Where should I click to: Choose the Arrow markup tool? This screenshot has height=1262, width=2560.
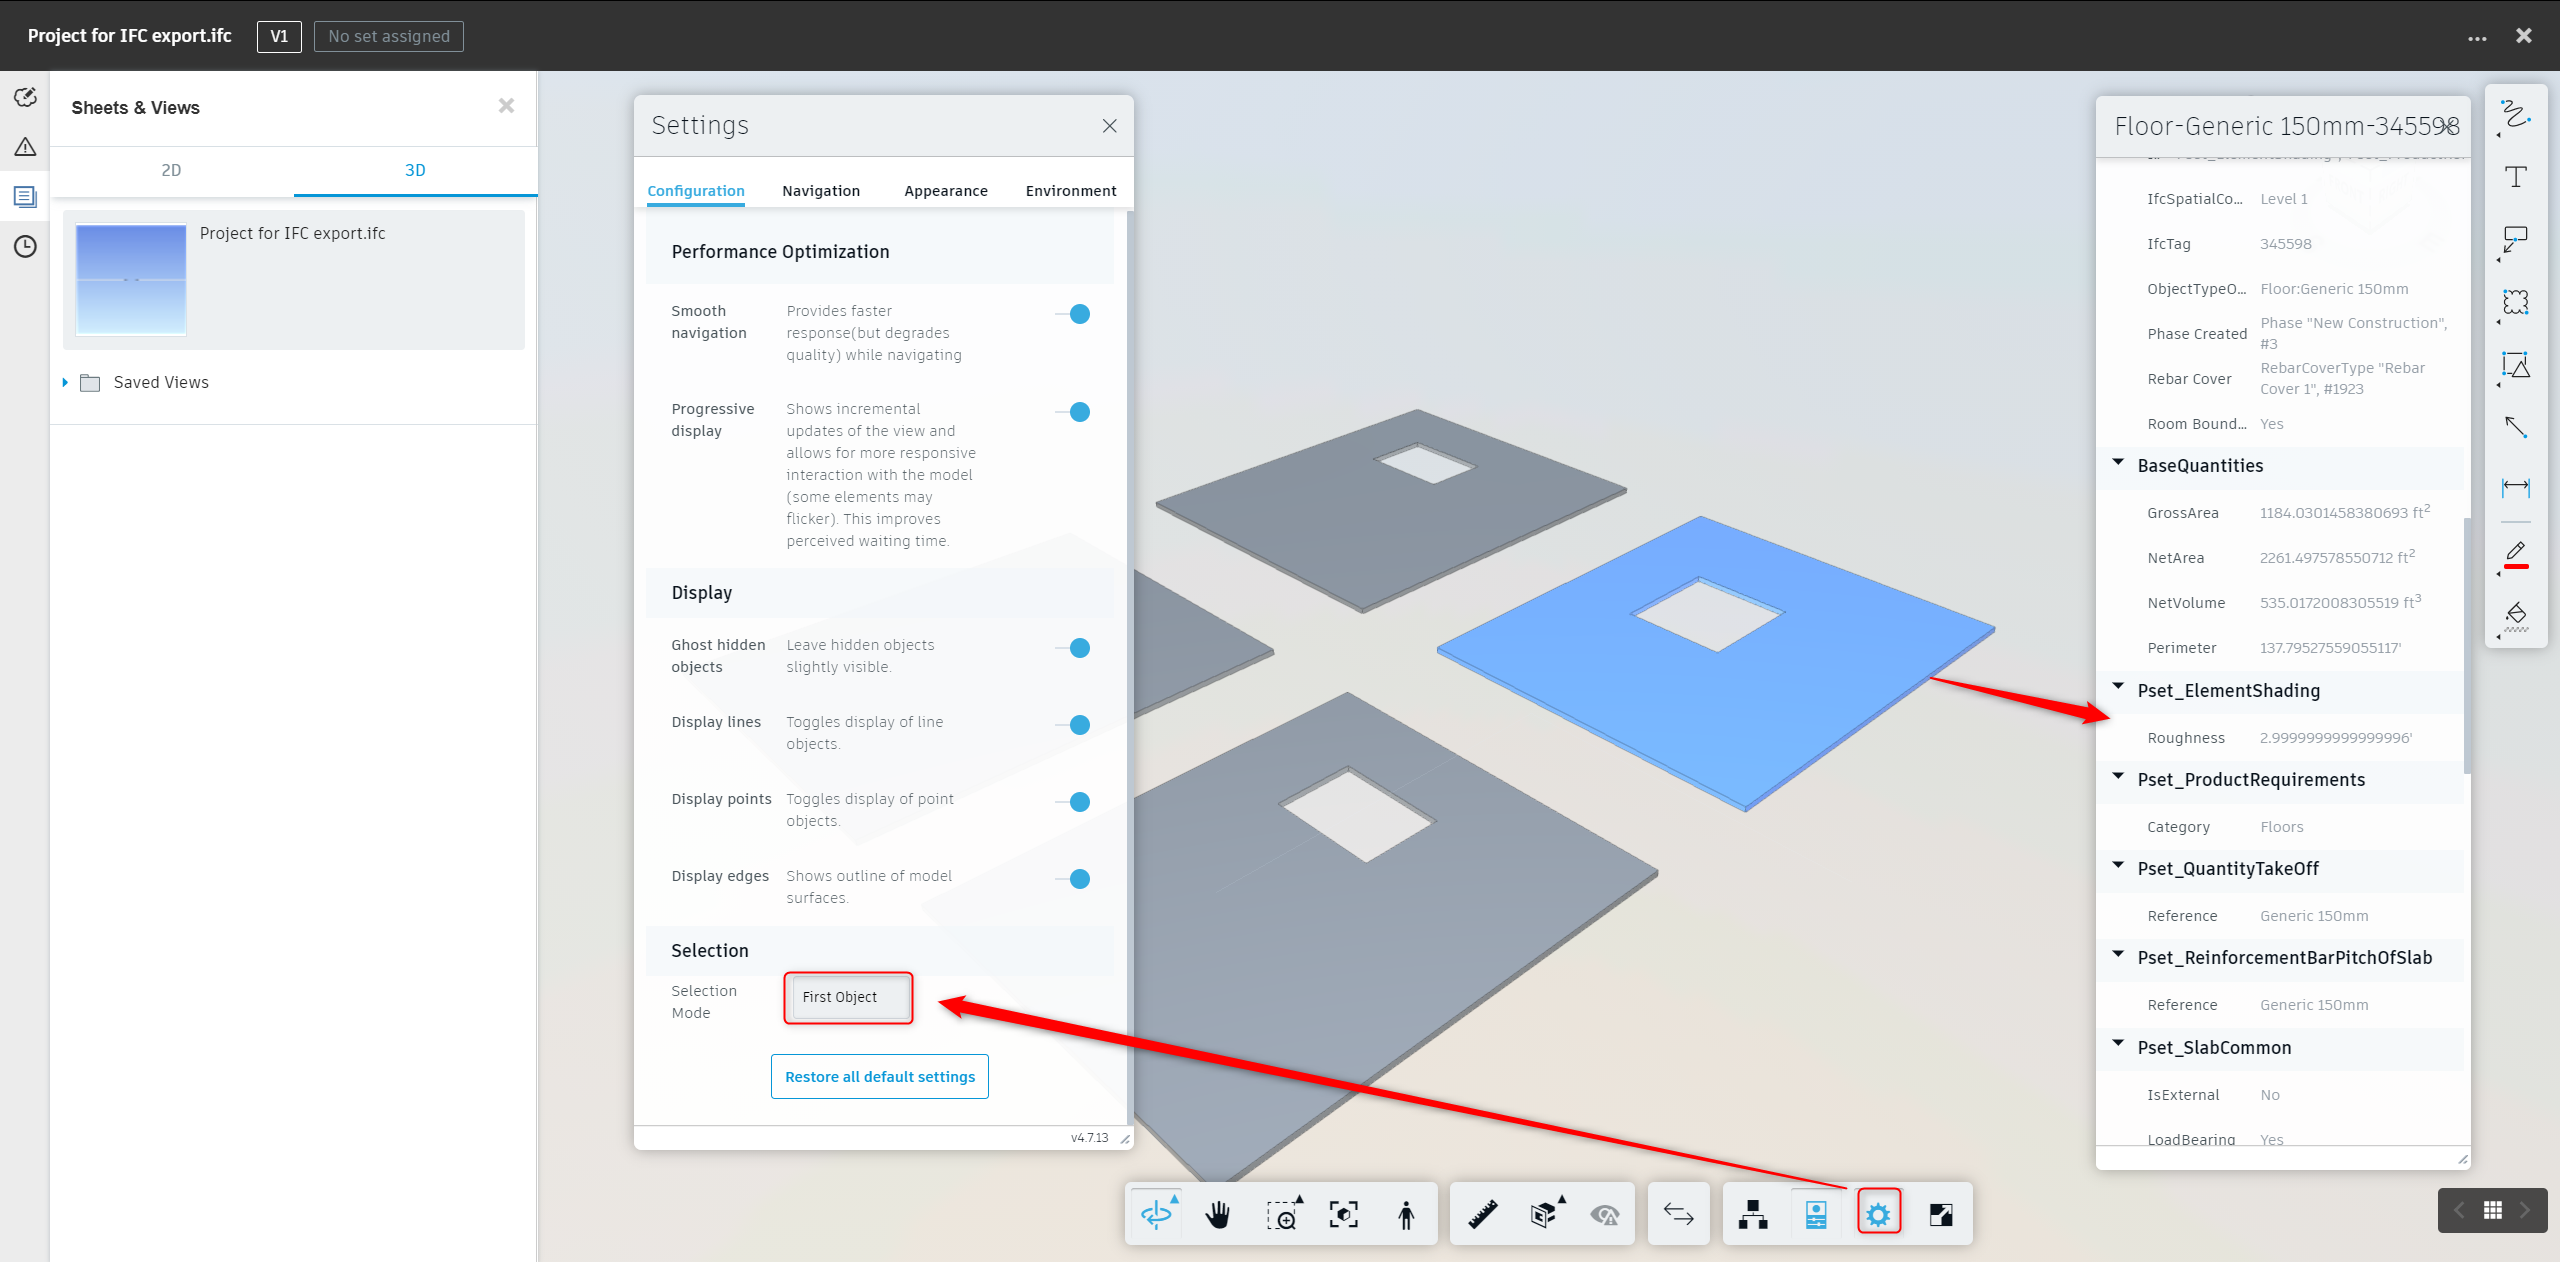[2516, 428]
